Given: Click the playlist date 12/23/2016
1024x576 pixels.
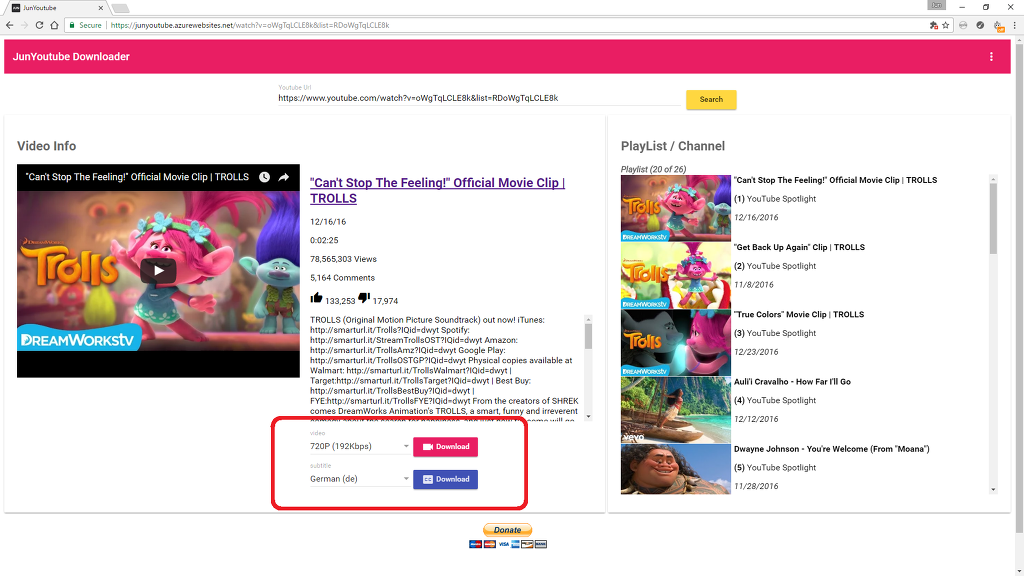Looking at the screenshot, I should click(x=756, y=352).
